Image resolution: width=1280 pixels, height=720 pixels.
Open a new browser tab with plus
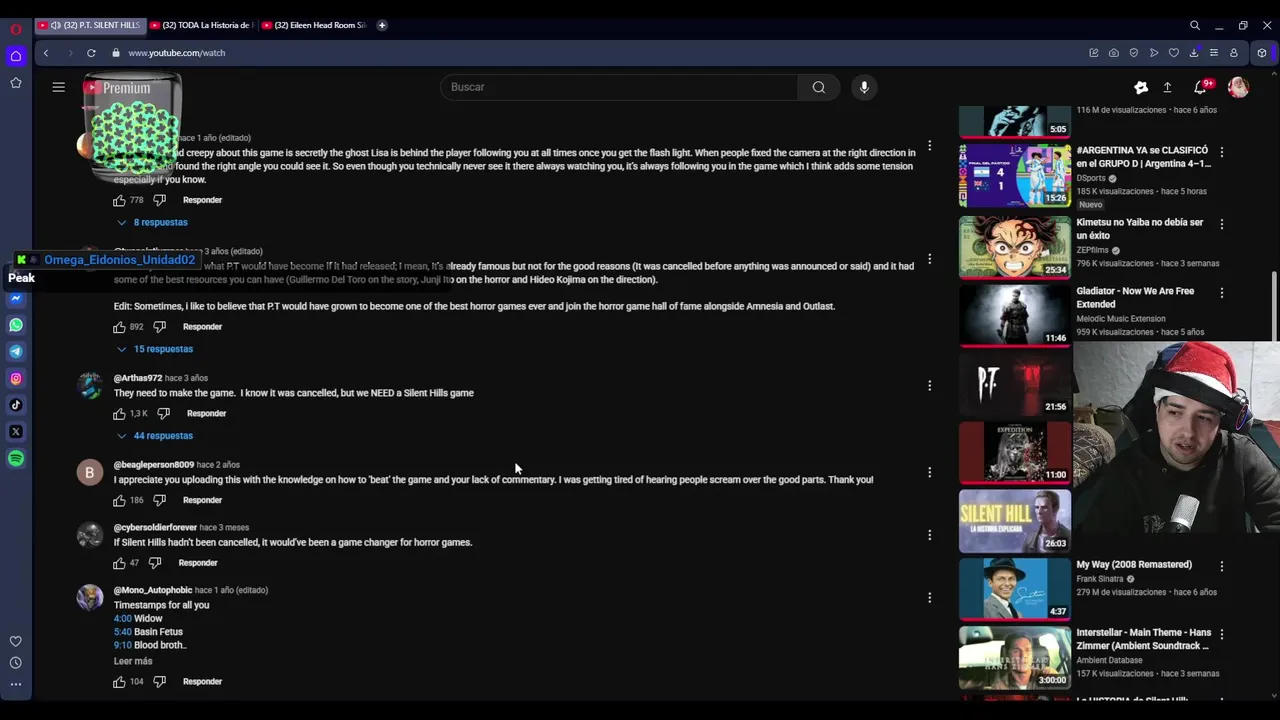point(382,25)
